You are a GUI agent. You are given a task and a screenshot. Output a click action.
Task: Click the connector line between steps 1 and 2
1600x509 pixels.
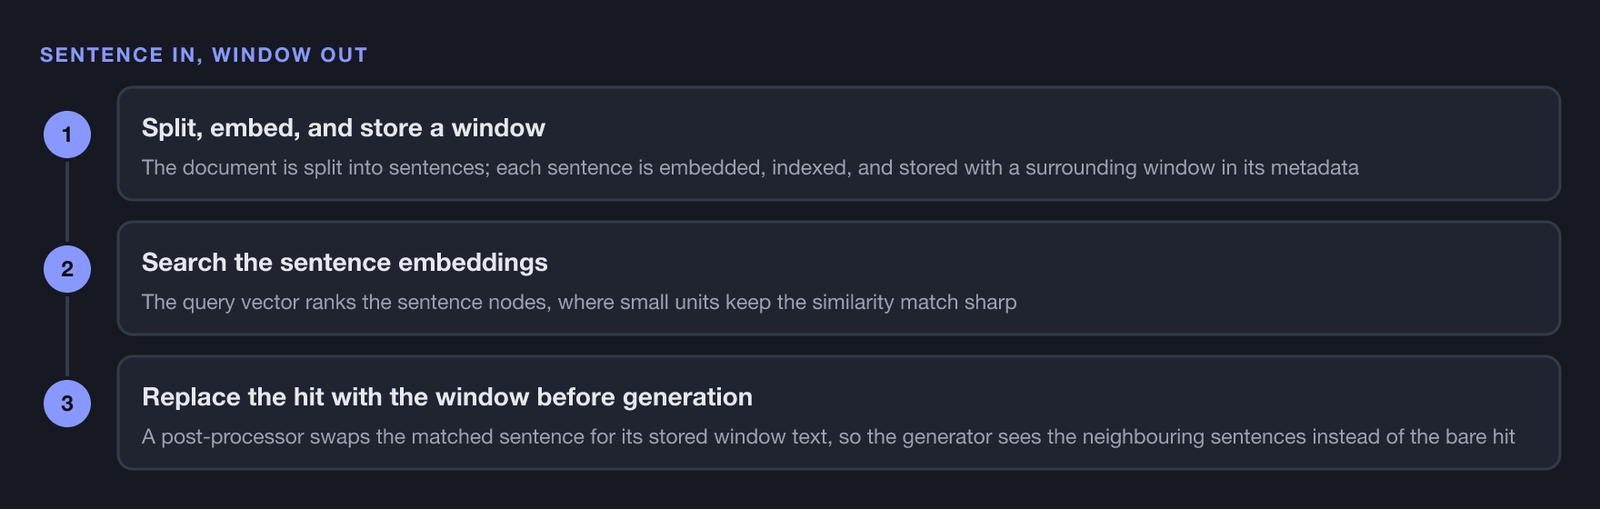pyautogui.click(x=67, y=201)
